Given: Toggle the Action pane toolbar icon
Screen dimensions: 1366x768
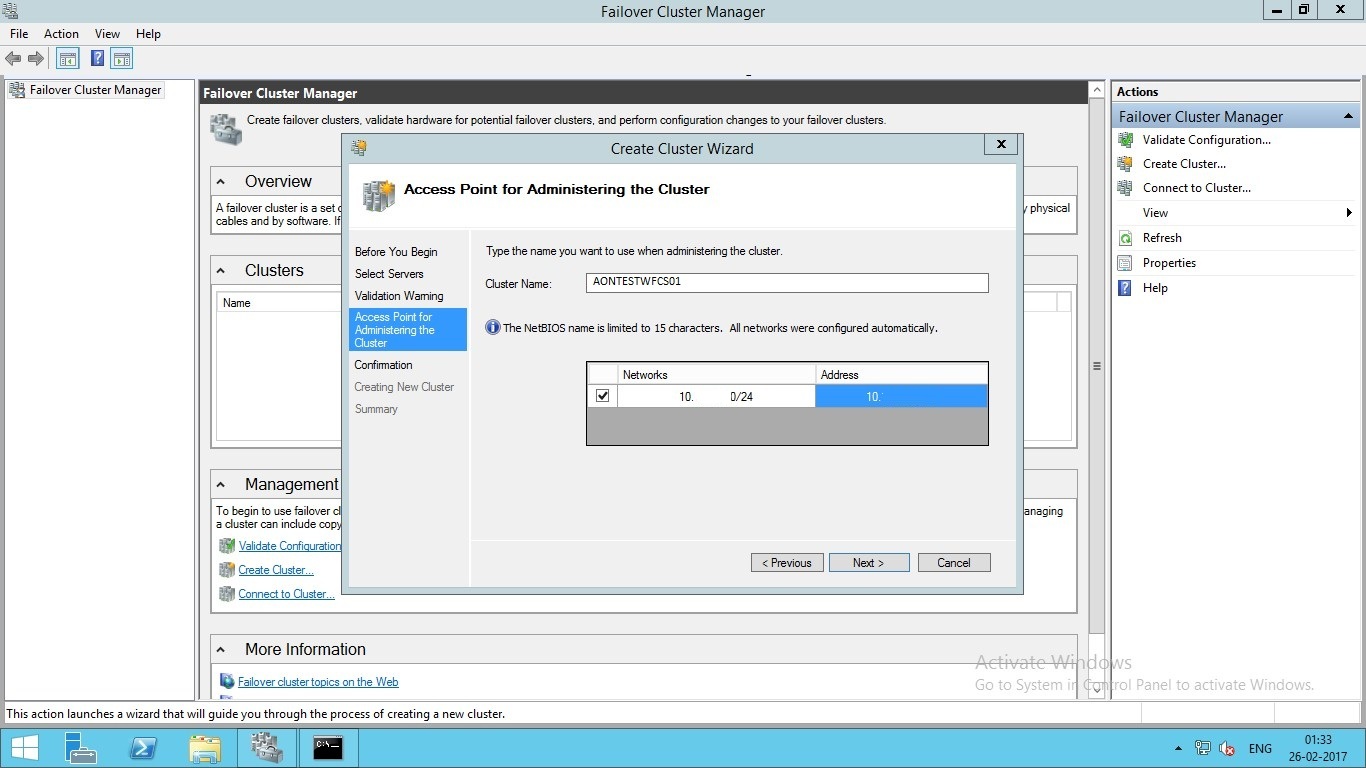Looking at the screenshot, I should pos(122,59).
